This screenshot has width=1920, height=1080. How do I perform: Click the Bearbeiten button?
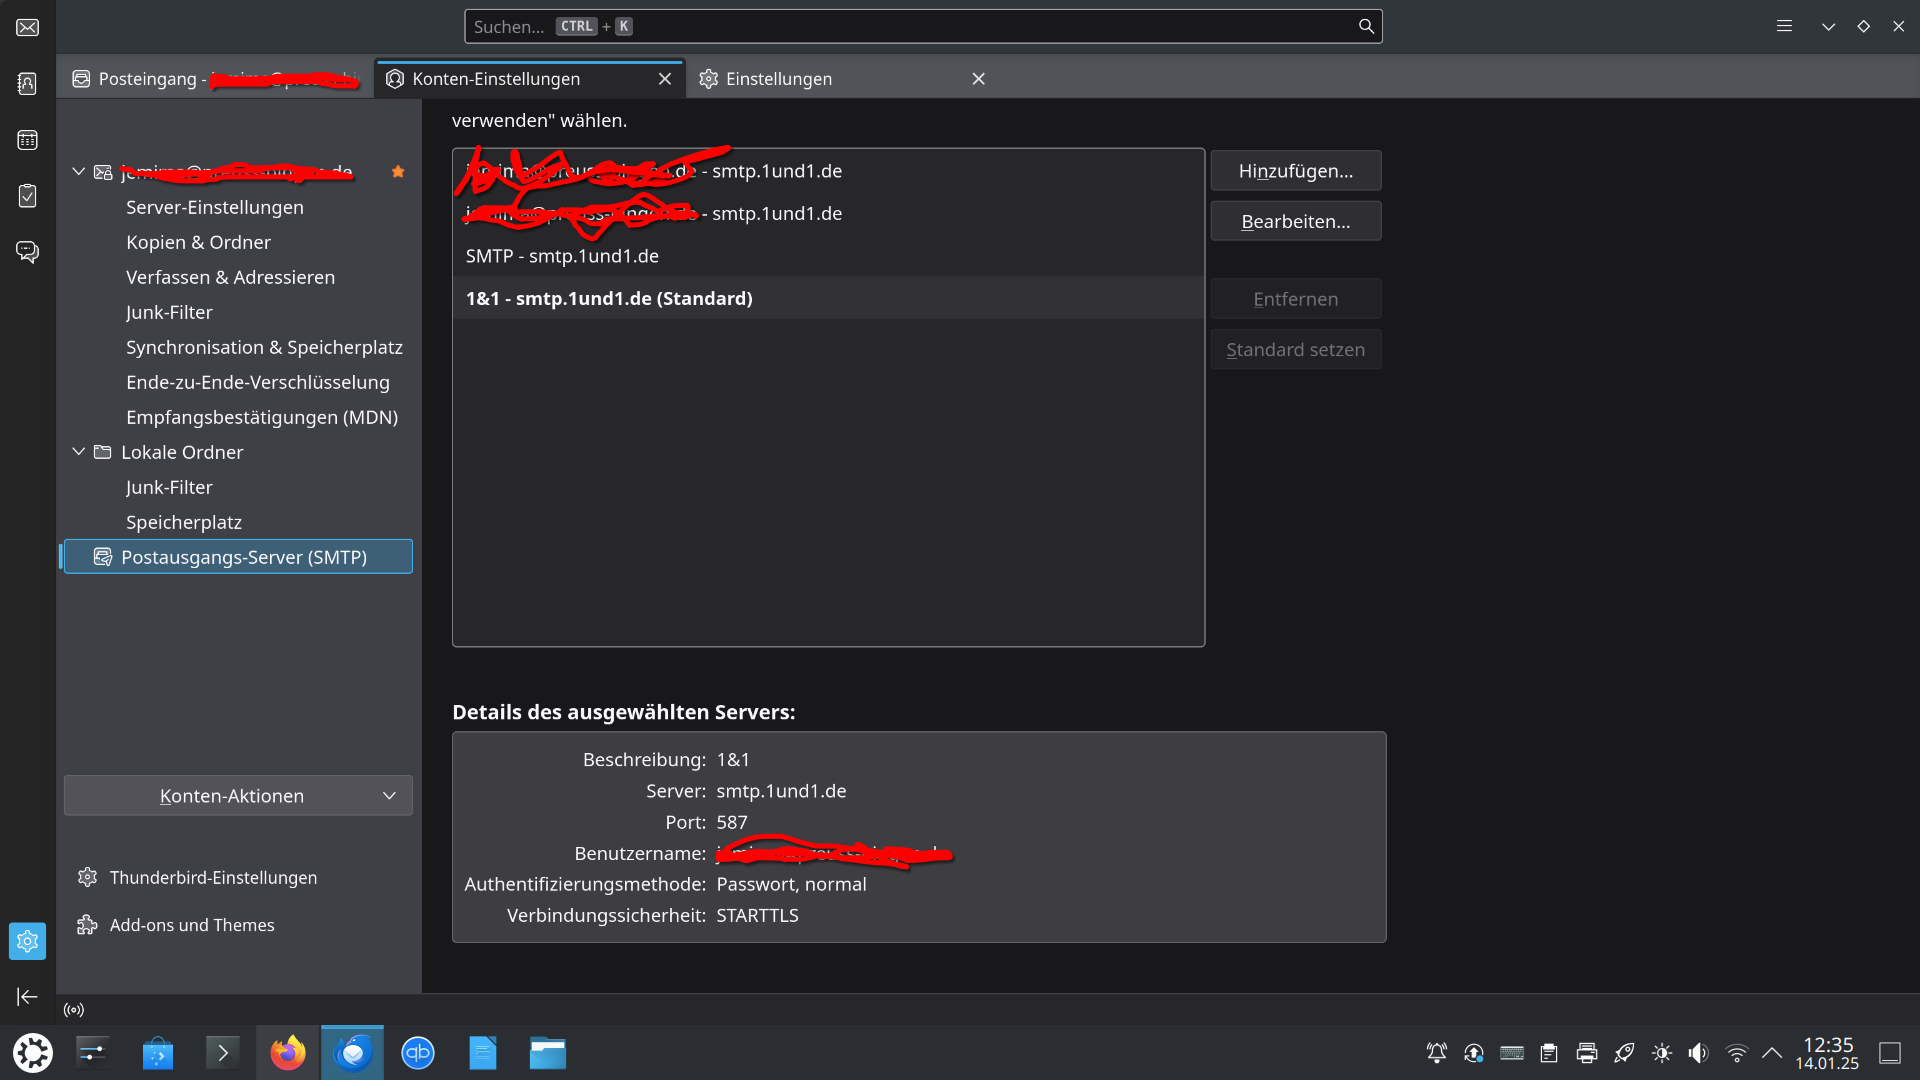tap(1295, 221)
